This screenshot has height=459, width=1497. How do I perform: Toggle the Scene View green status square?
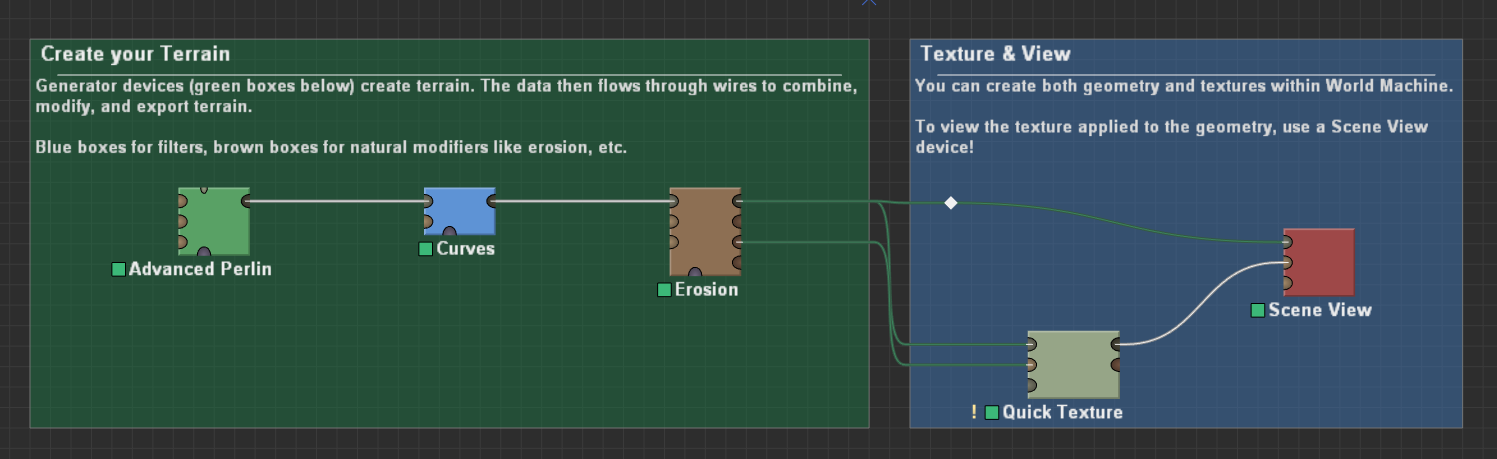tap(1258, 310)
